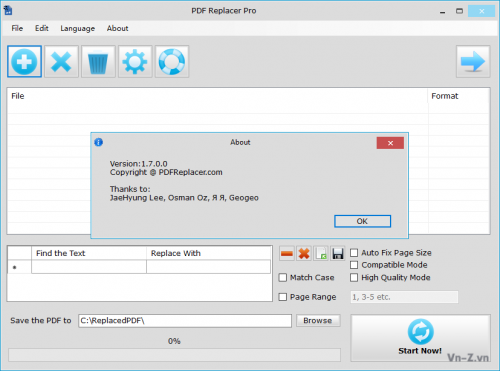Click the Copyright @ PDFReplacer.com text
Screen dimensions: 500x371
point(166,172)
